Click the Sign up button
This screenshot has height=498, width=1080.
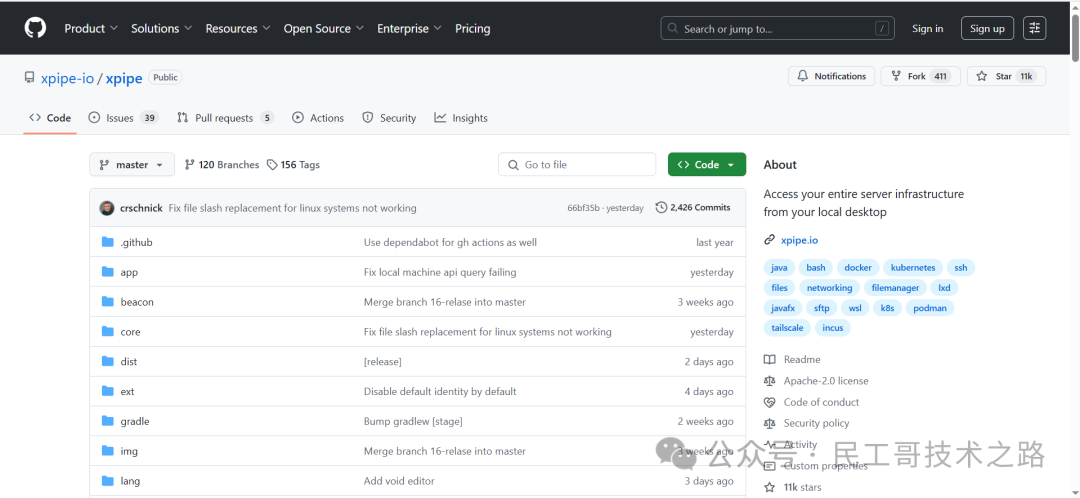pyautogui.click(x=987, y=28)
